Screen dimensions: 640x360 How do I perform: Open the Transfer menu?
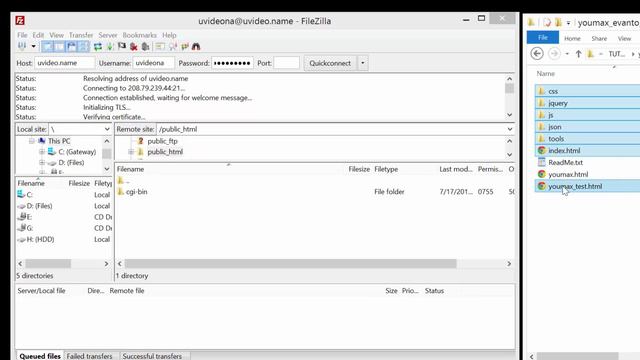81,35
